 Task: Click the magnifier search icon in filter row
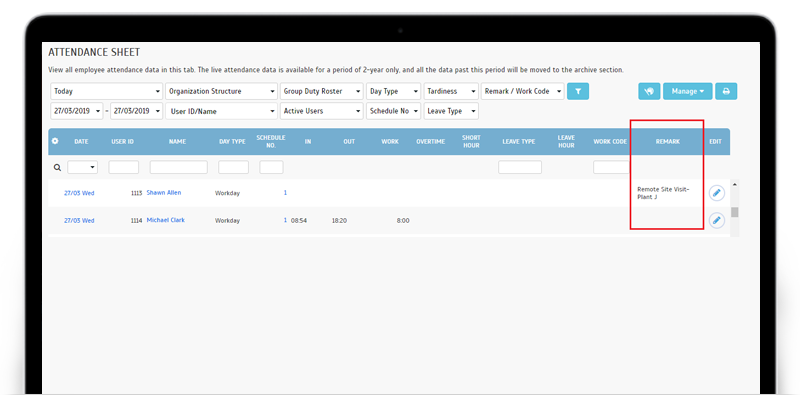(57, 167)
